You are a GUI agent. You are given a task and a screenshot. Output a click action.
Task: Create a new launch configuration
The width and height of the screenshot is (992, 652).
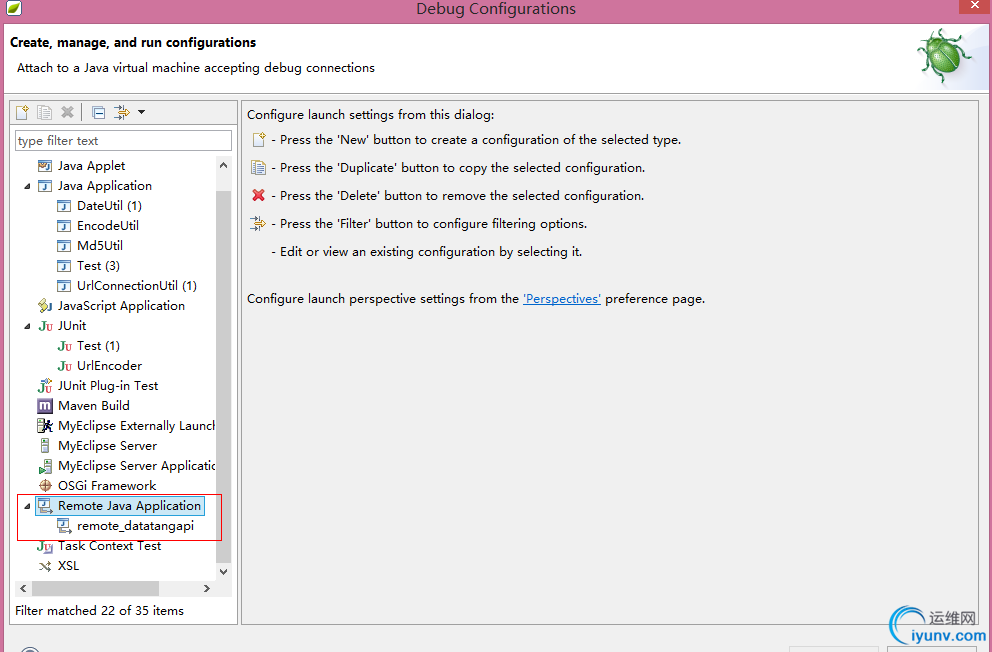pyautogui.click(x=22, y=113)
